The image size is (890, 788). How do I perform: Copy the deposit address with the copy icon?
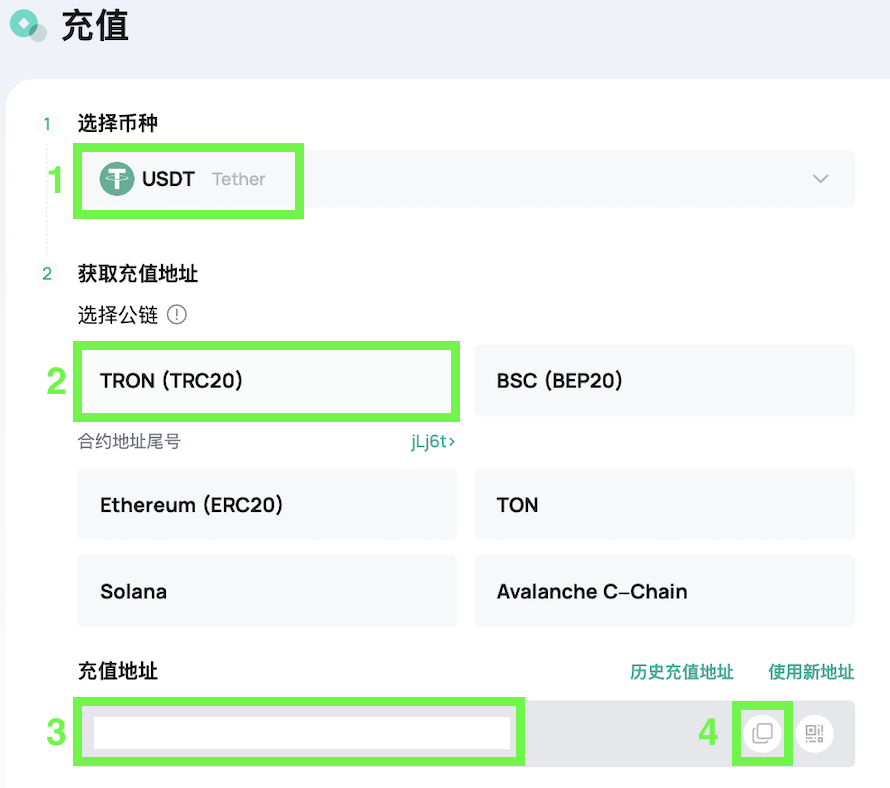tap(762, 733)
